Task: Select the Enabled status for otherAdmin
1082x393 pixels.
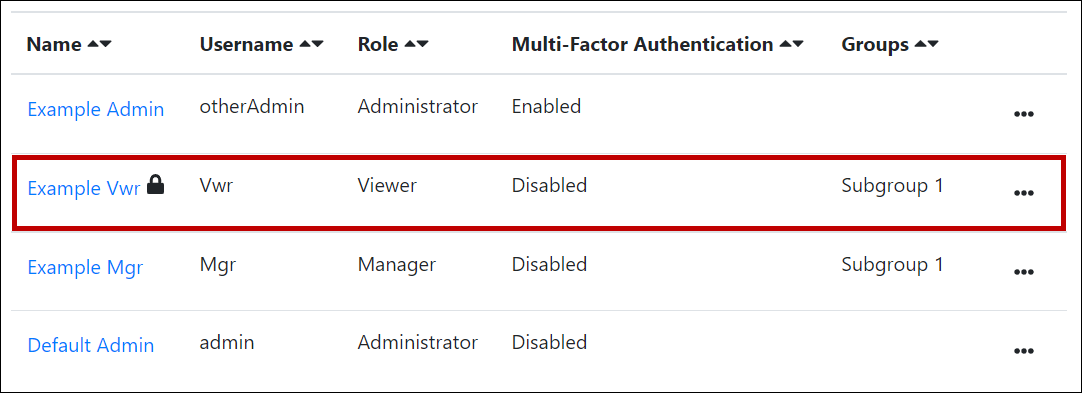Action: click(547, 106)
